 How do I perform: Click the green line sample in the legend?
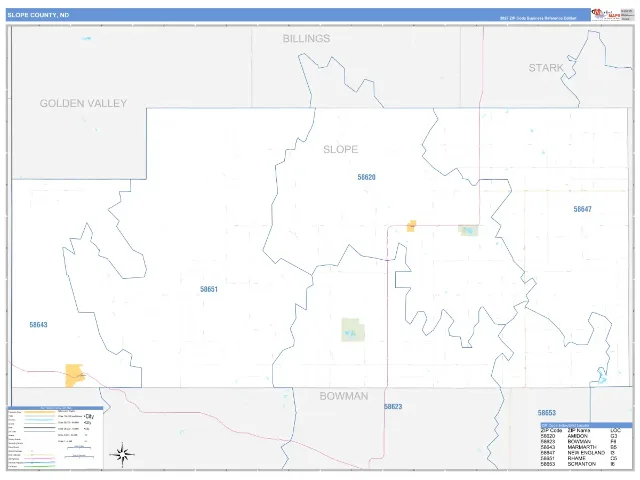click(x=40, y=467)
